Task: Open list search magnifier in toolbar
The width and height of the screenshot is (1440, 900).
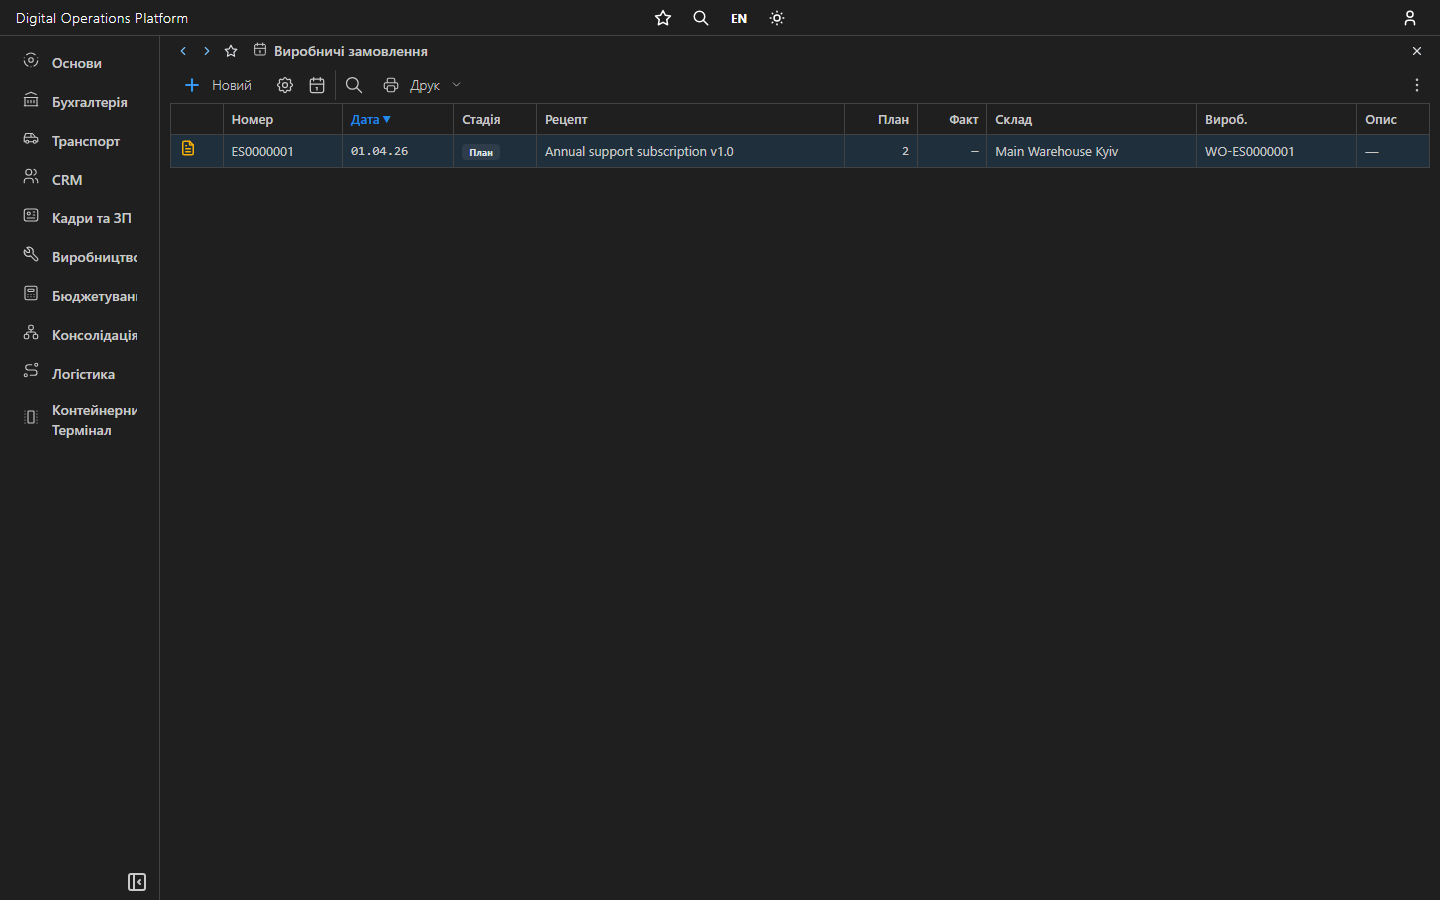Action: click(x=354, y=85)
